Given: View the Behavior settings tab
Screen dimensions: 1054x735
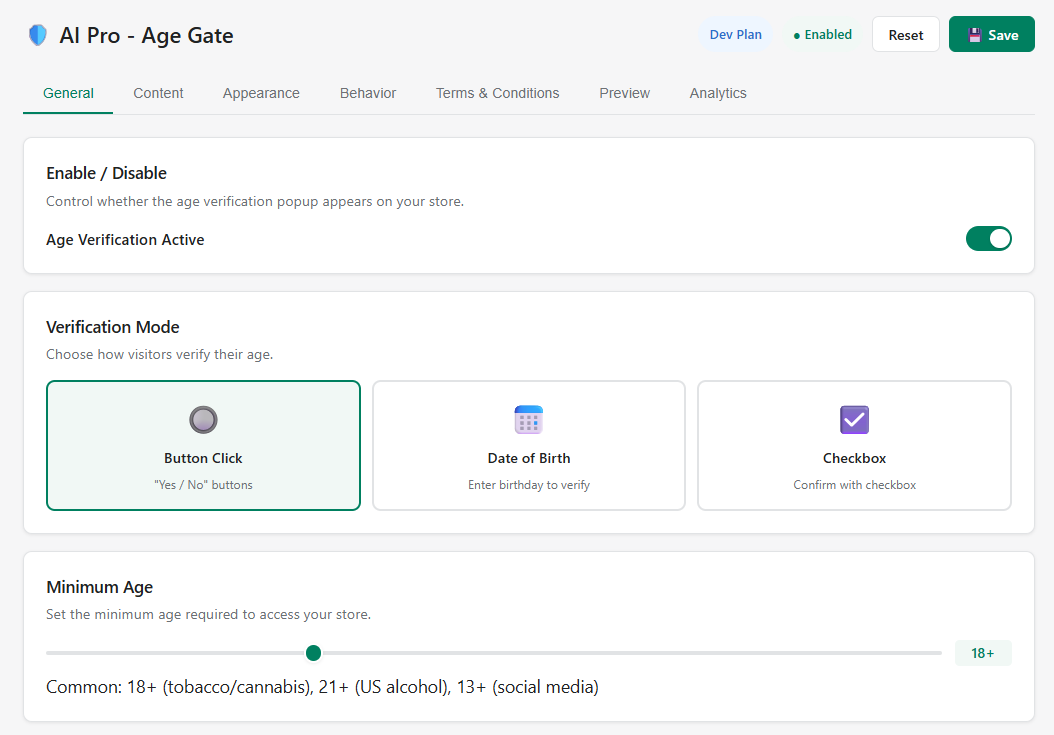Looking at the screenshot, I should (x=367, y=93).
